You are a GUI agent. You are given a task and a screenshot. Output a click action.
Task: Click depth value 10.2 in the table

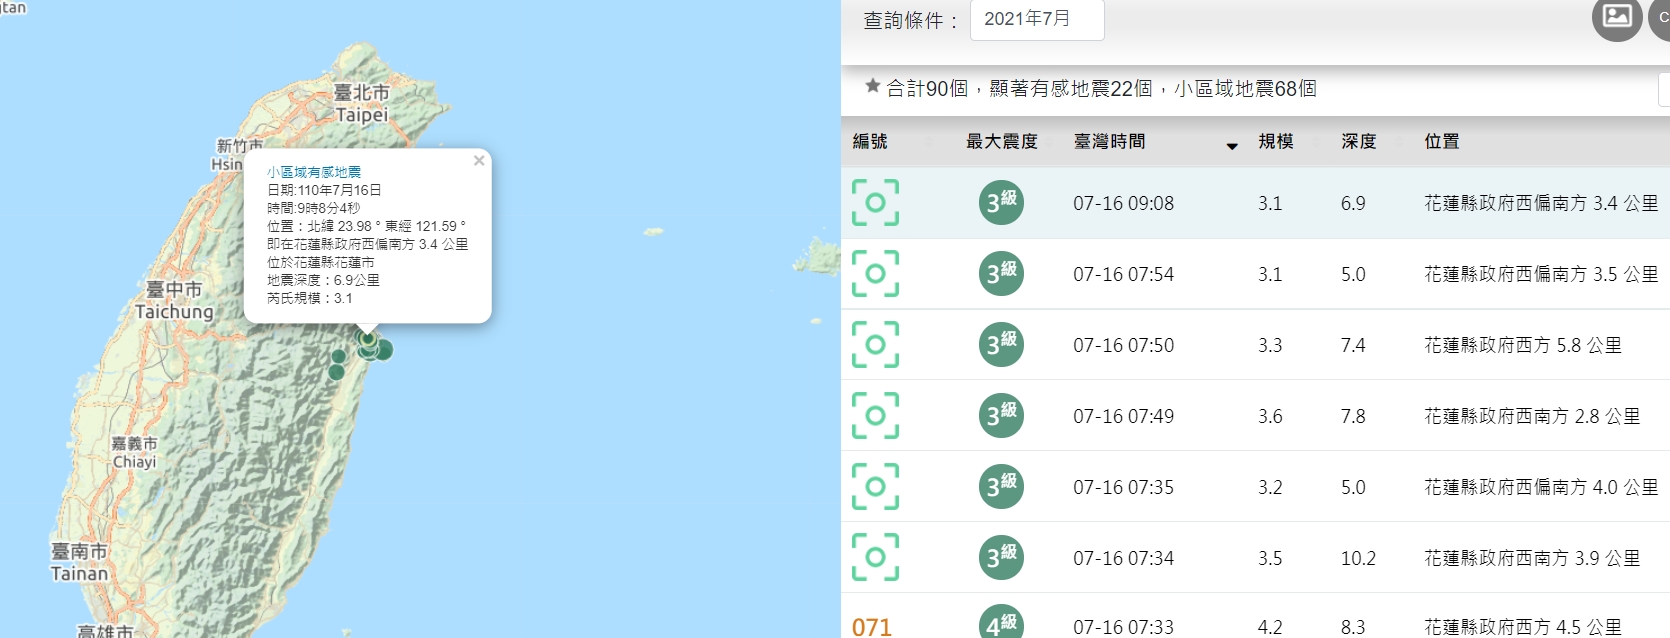(x=1358, y=558)
